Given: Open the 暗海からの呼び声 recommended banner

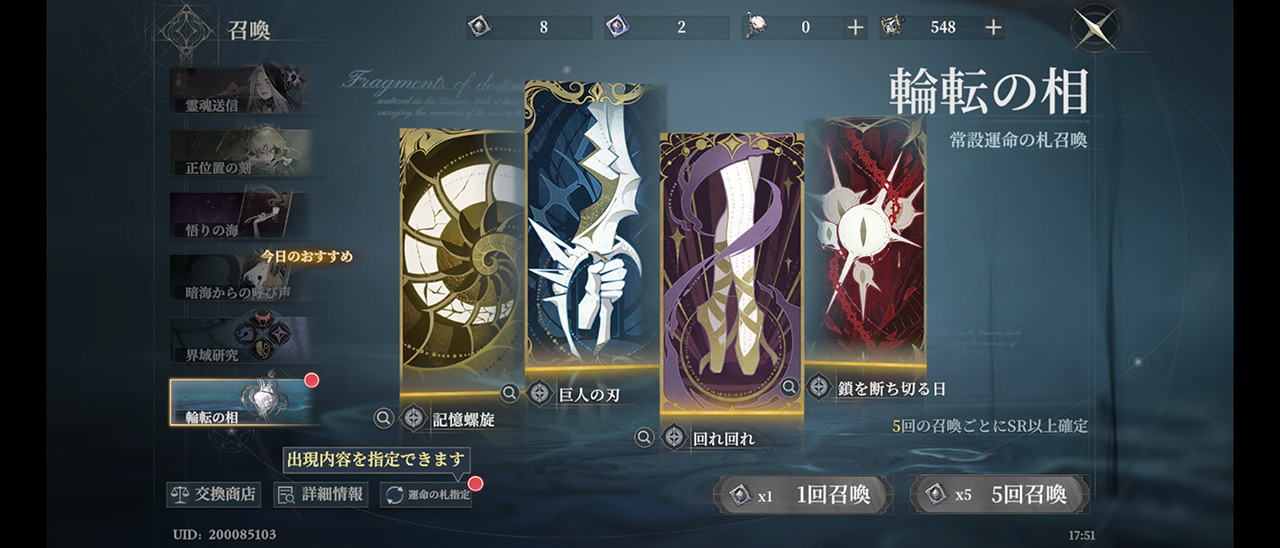Looking at the screenshot, I should 239,278.
